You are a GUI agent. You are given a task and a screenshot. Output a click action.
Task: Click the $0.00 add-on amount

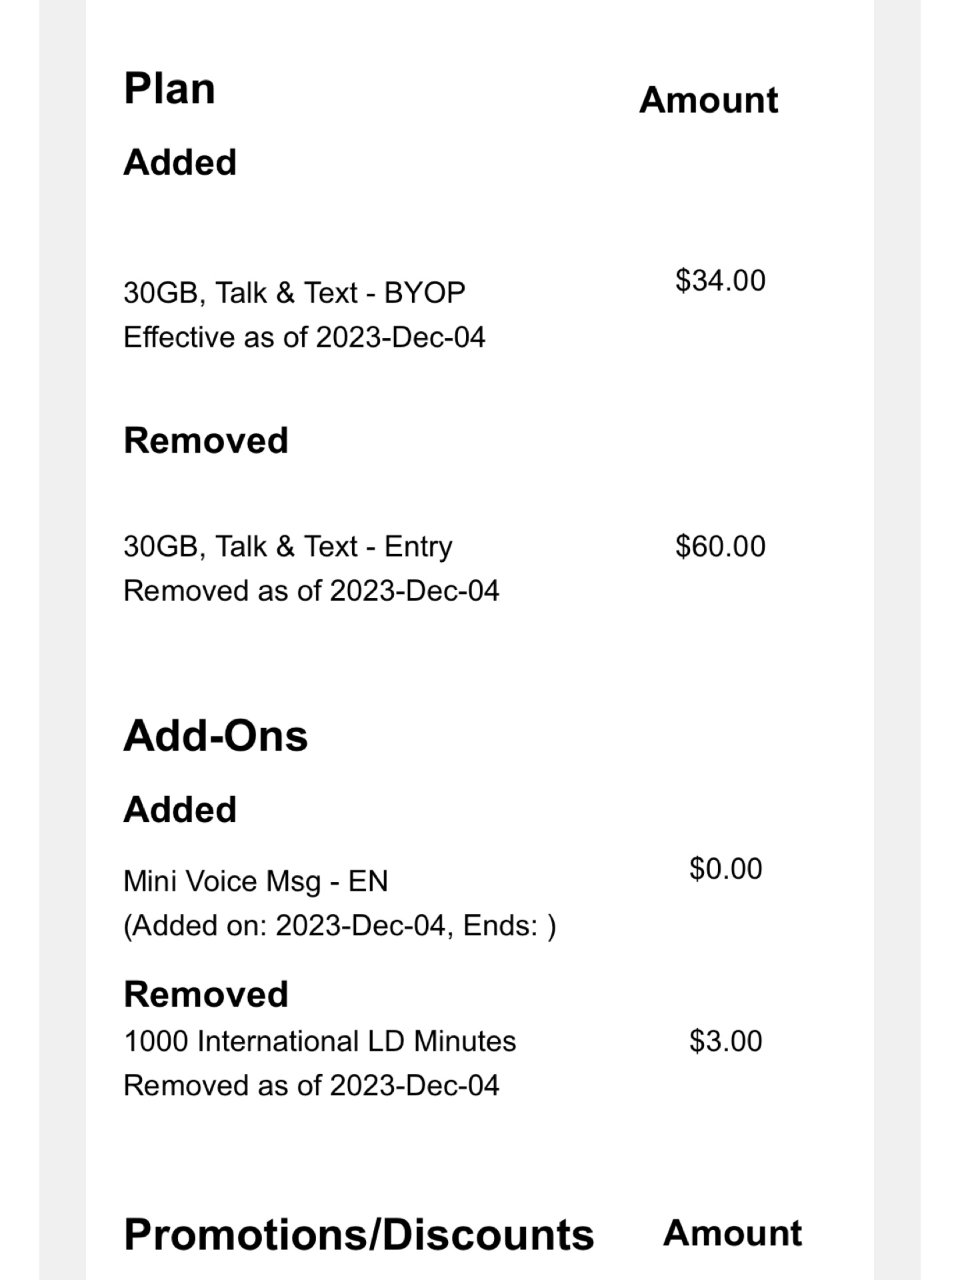click(726, 868)
